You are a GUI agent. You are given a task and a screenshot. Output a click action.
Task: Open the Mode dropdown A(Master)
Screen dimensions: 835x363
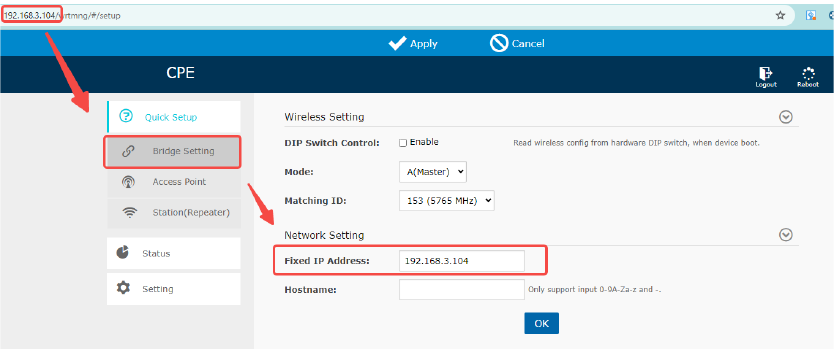pos(432,172)
